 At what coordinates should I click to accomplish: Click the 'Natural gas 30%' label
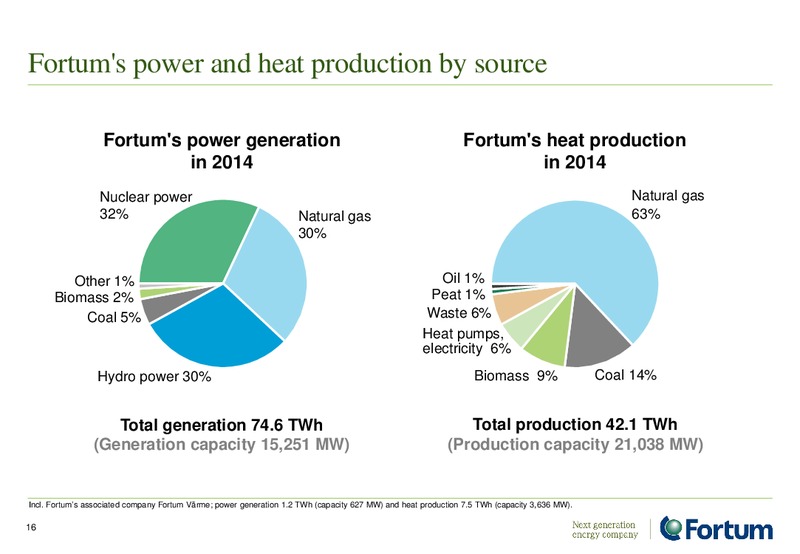(335, 224)
